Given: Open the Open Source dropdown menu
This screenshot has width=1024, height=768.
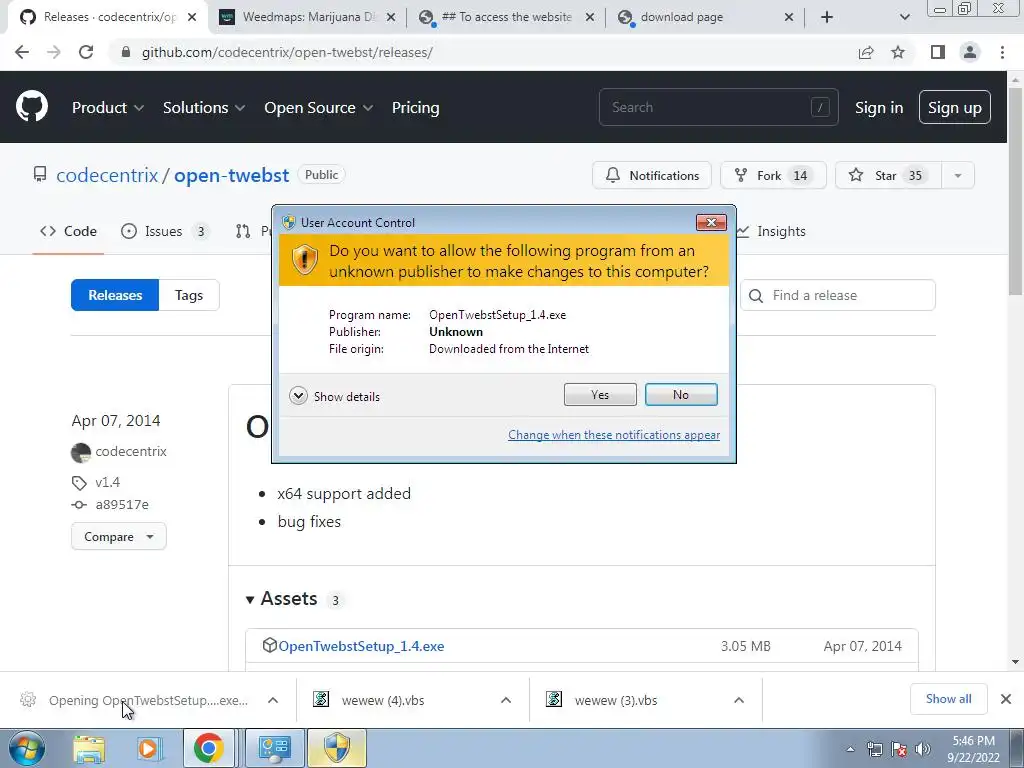Looking at the screenshot, I should 319,107.
